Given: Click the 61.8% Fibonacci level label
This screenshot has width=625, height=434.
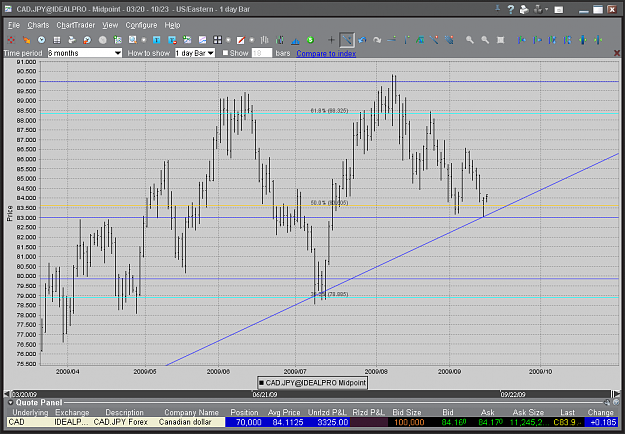Looking at the screenshot, I should (330, 111).
